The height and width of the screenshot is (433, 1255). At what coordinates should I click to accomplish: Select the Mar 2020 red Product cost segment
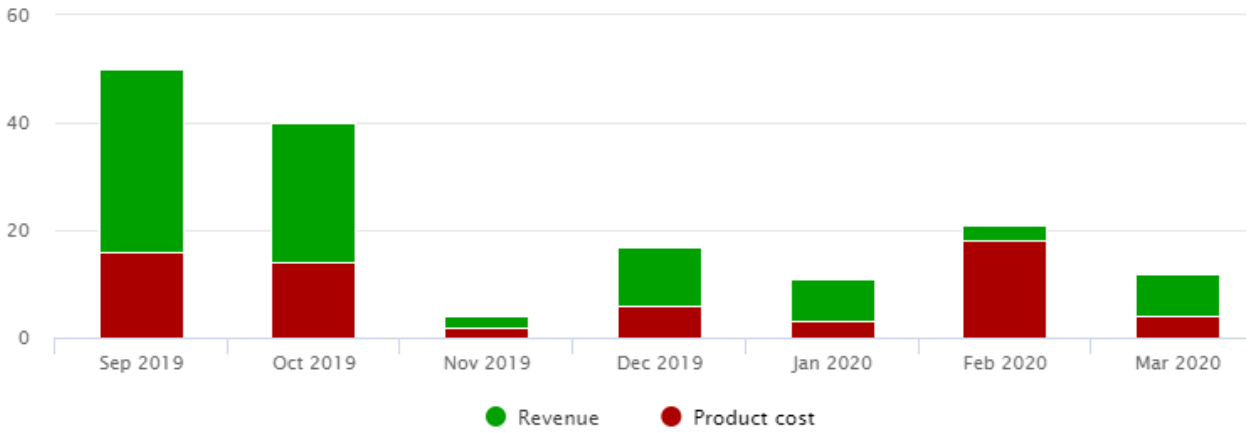[x=1178, y=327]
